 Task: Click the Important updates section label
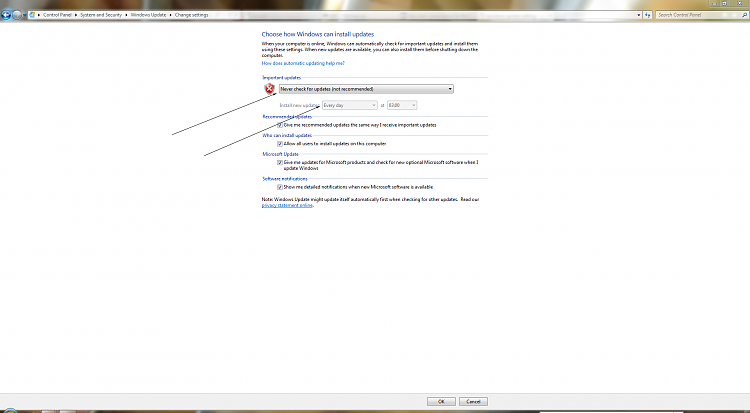pos(281,78)
